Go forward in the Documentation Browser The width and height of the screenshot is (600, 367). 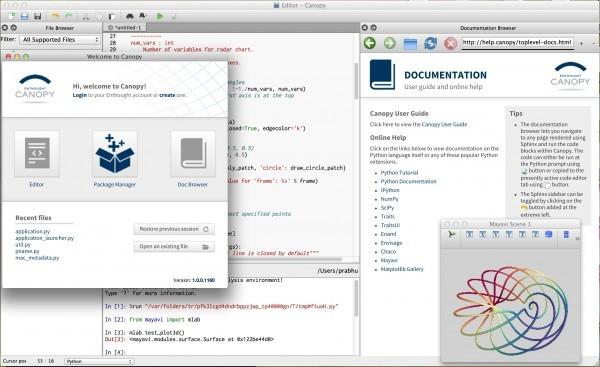tap(390, 43)
